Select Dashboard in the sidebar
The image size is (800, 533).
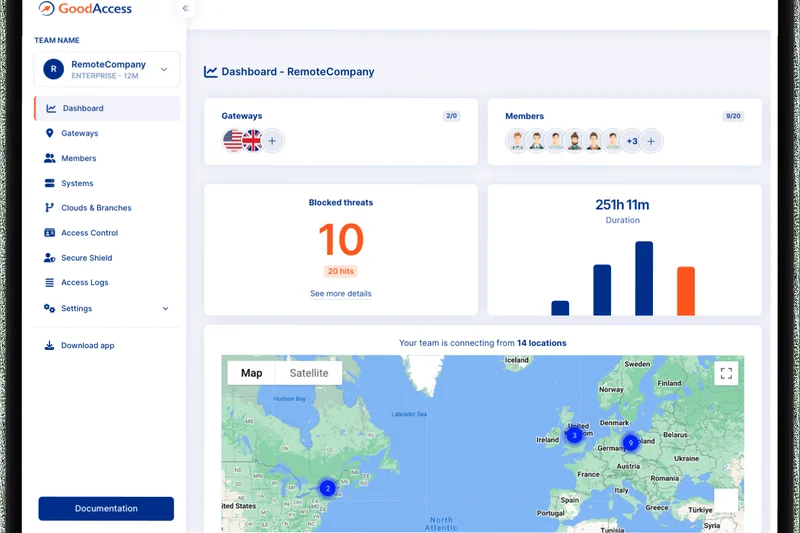83,108
